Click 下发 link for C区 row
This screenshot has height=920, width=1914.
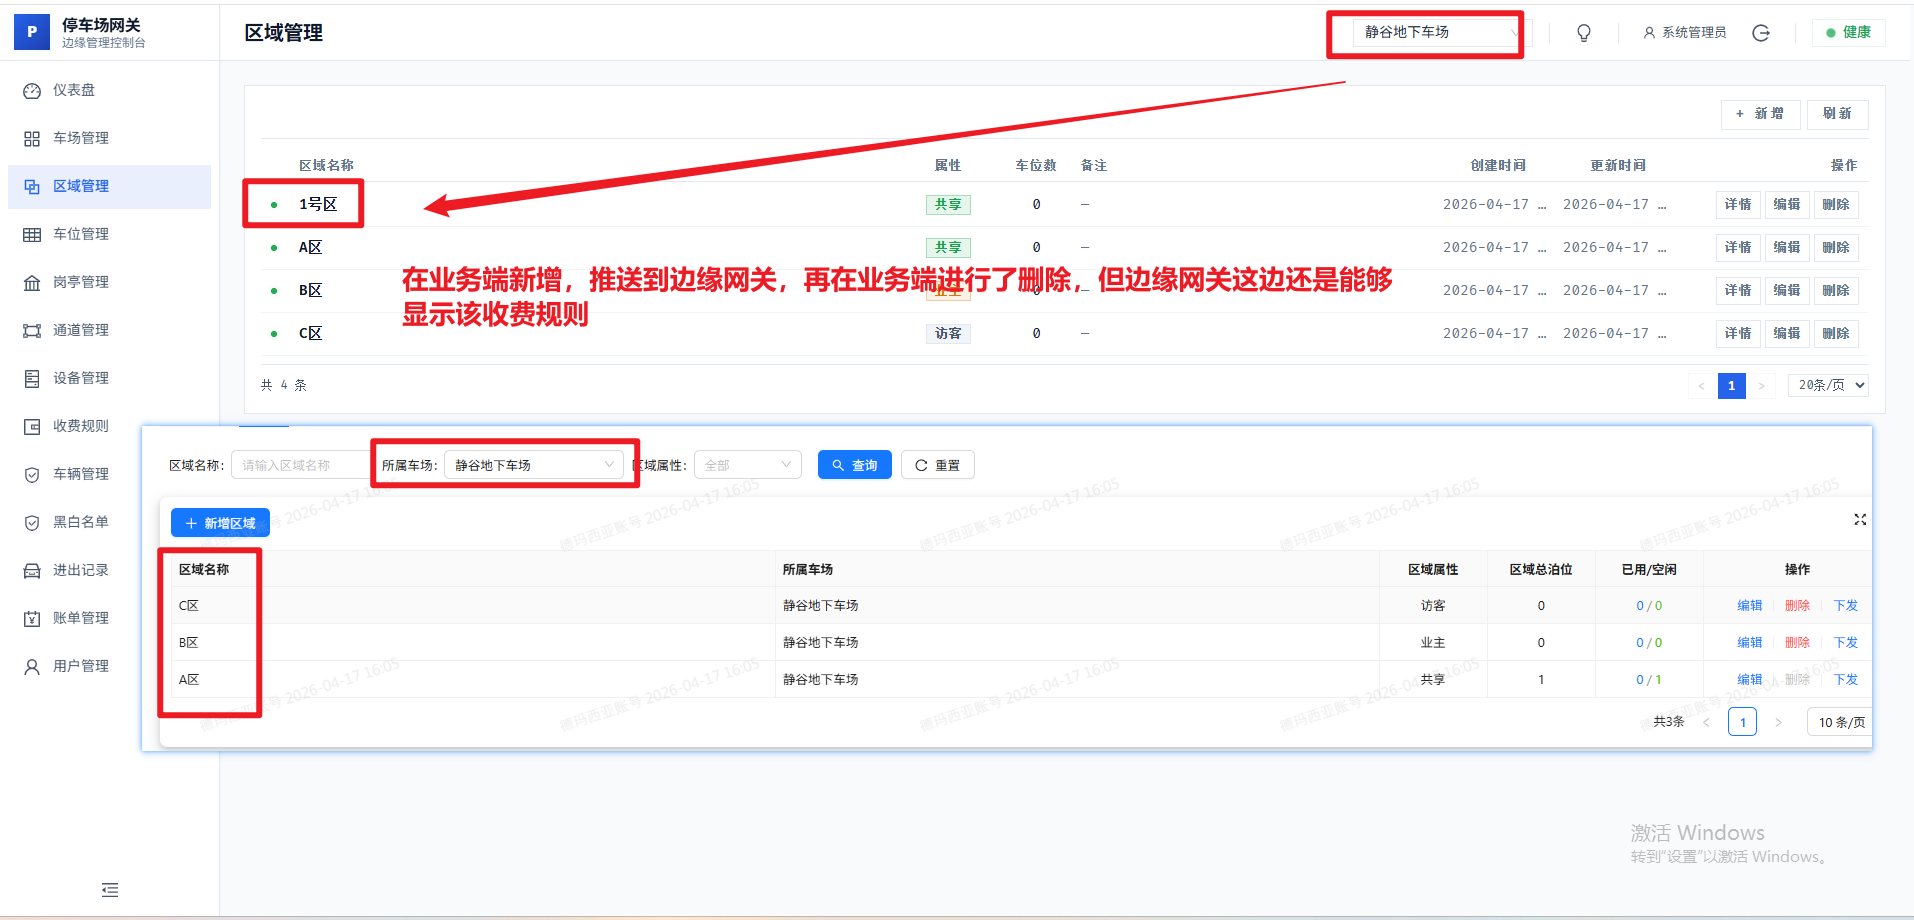1845,606
